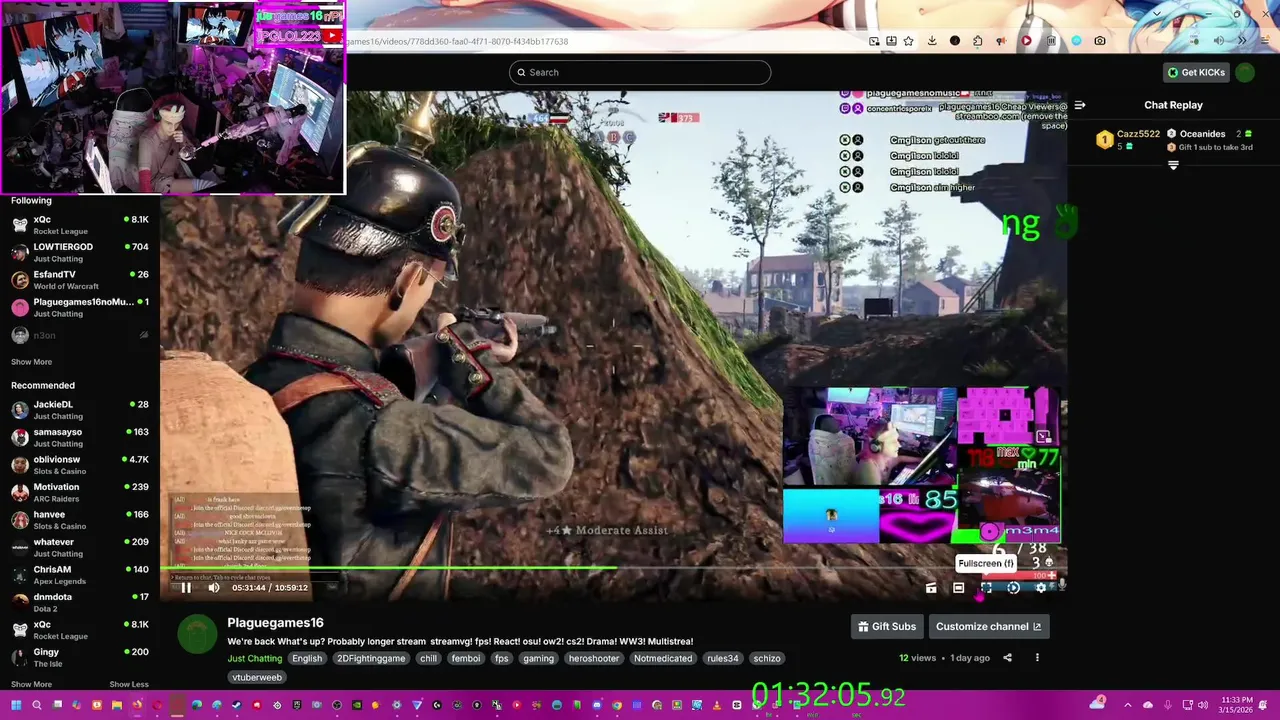Image resolution: width=1280 pixels, height=720 pixels.
Task: Mute the video player volume
Action: coord(213,588)
